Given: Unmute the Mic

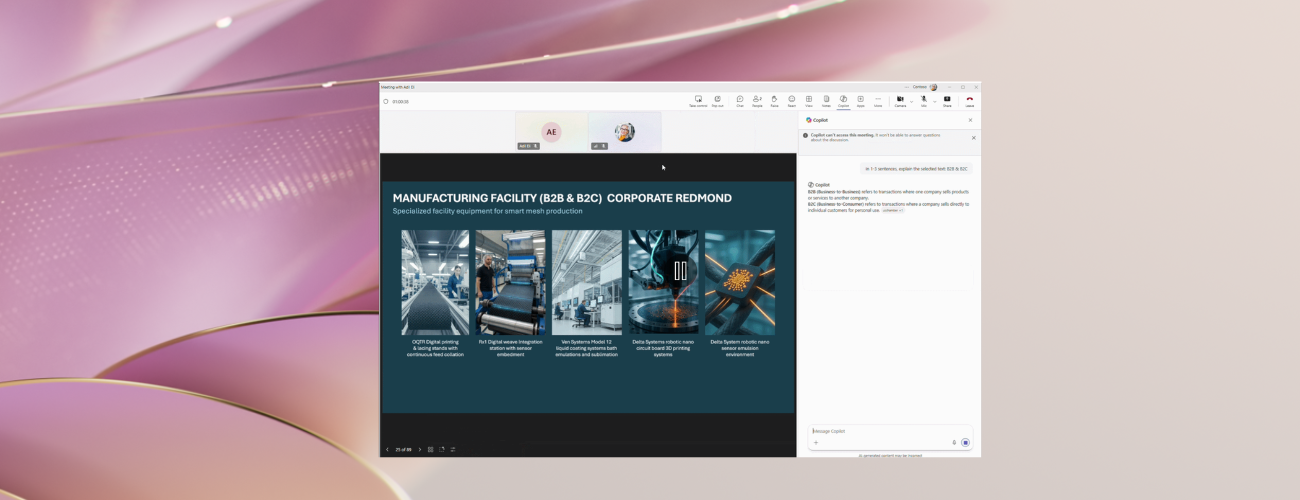Looking at the screenshot, I should point(924,101).
